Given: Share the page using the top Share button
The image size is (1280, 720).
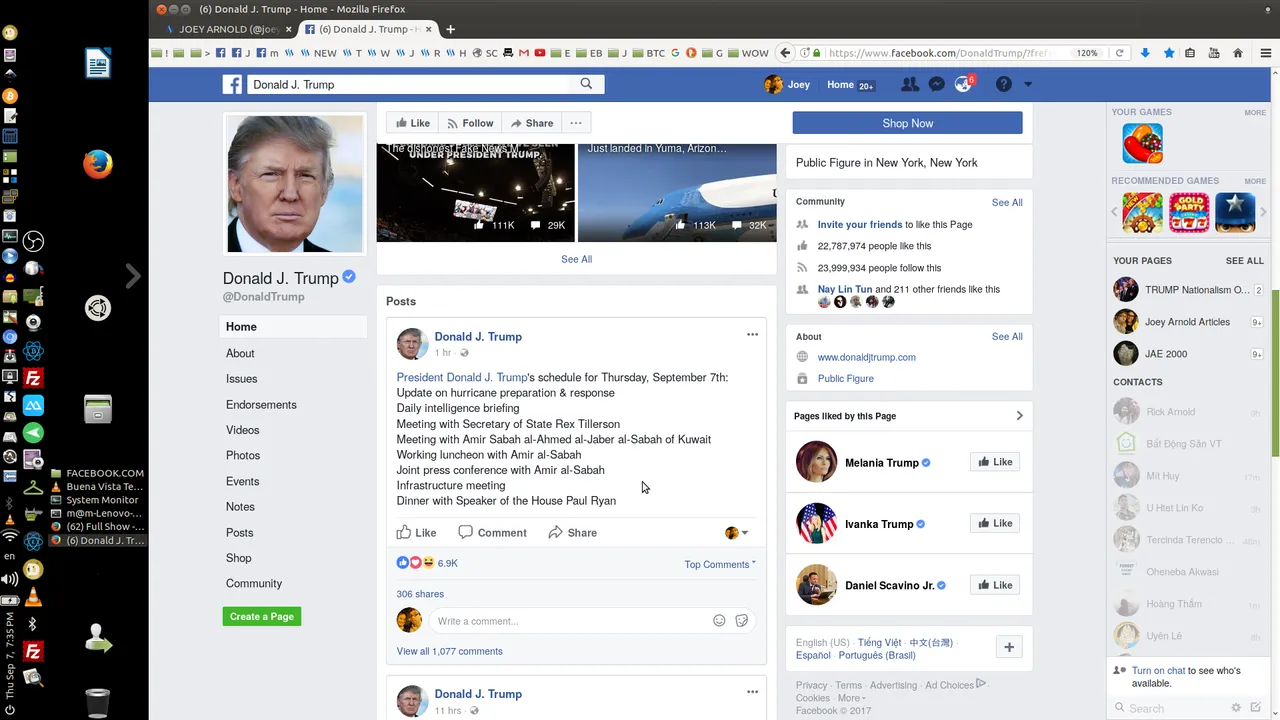Looking at the screenshot, I should coord(532,123).
